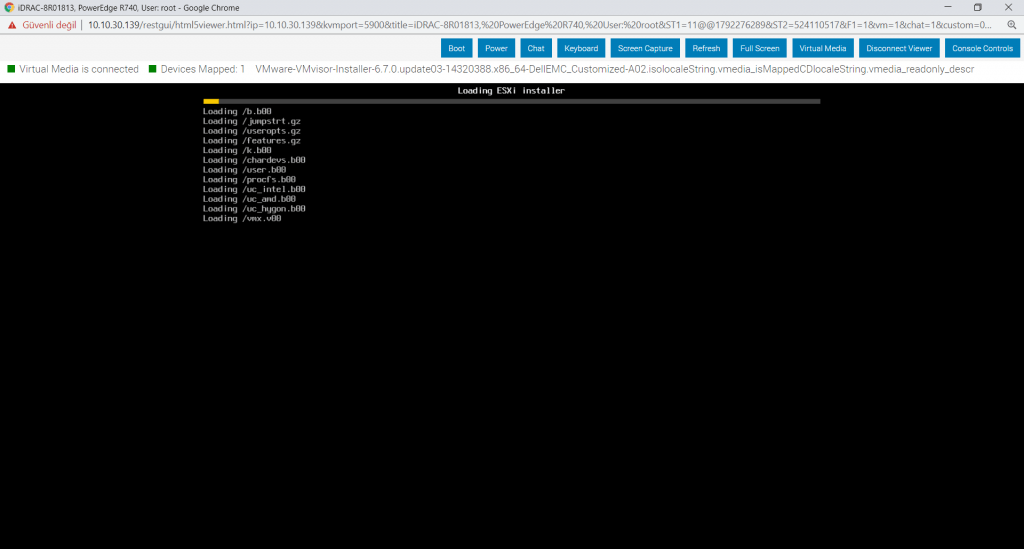The width and height of the screenshot is (1024, 549).
Task: Click the Chrome logo in title bar
Action: tap(9, 7)
